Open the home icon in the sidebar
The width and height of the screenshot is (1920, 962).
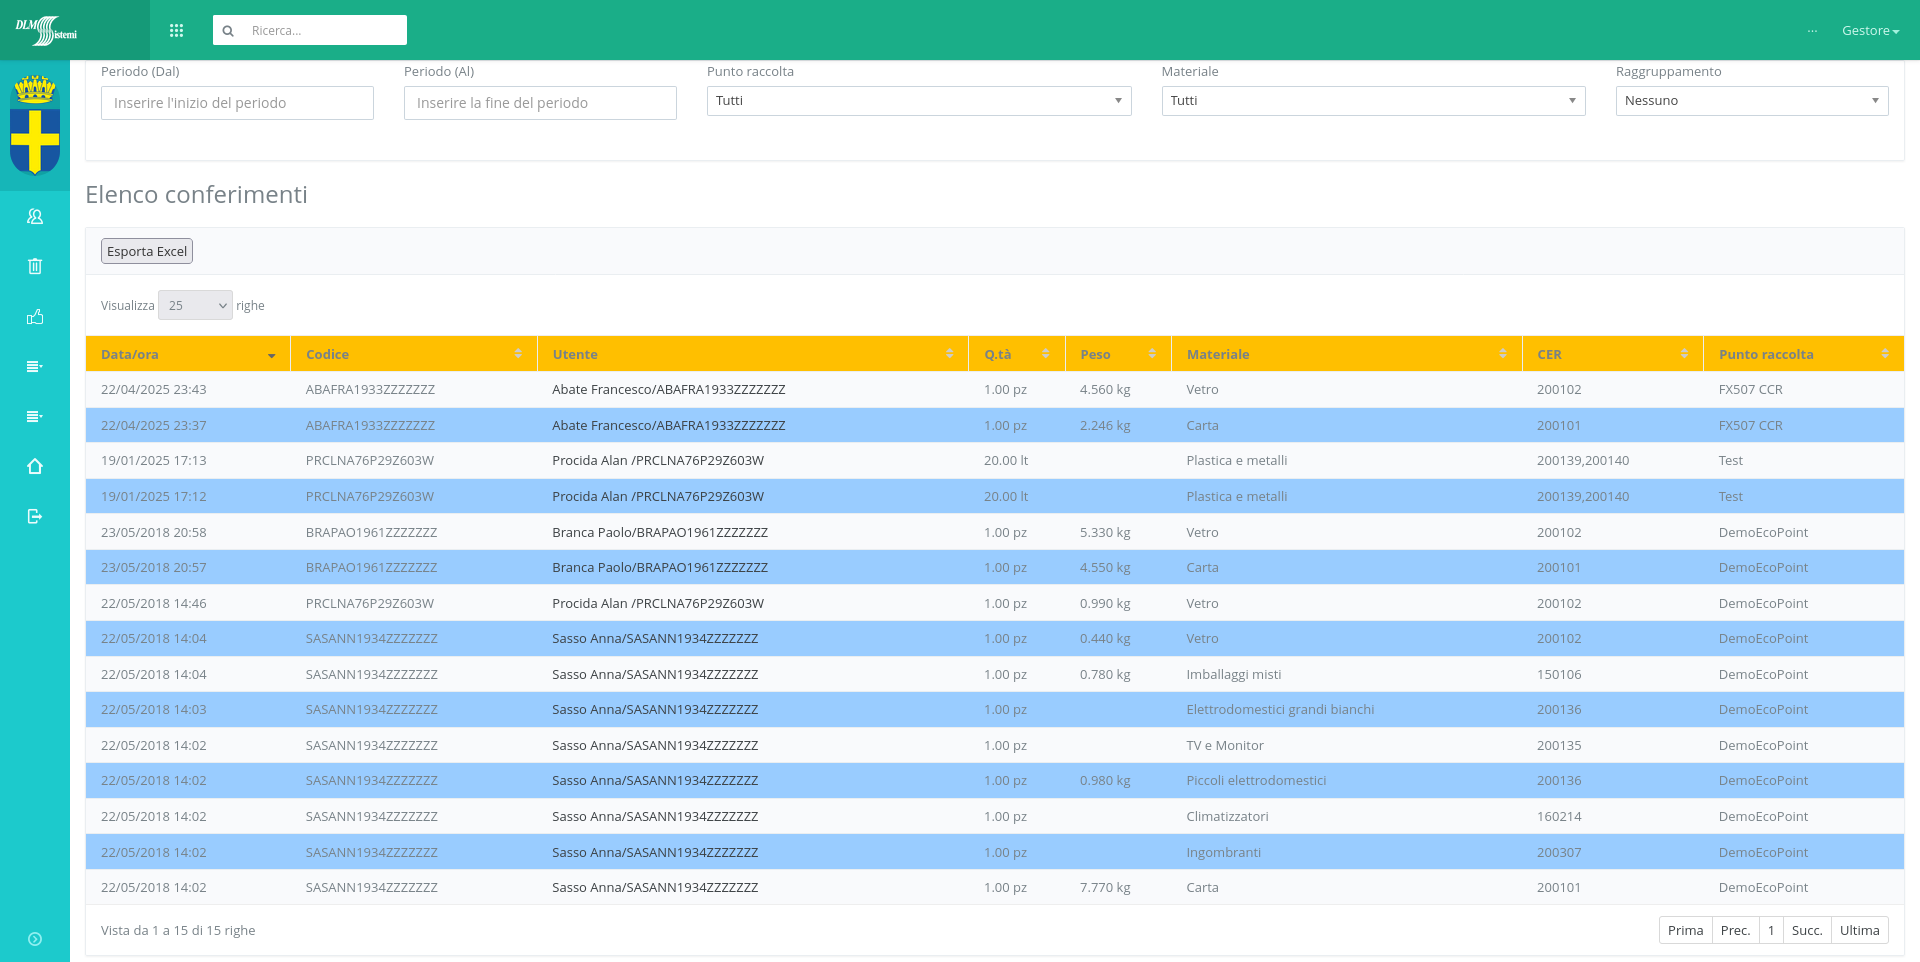pyautogui.click(x=35, y=466)
